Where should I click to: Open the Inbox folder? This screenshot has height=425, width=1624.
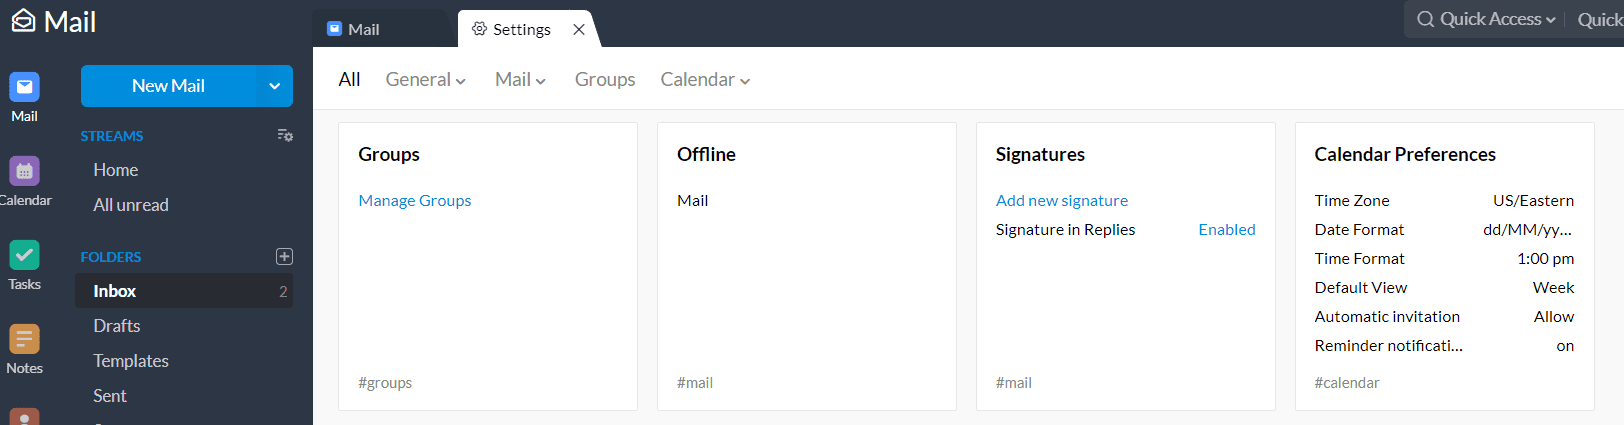coord(115,291)
